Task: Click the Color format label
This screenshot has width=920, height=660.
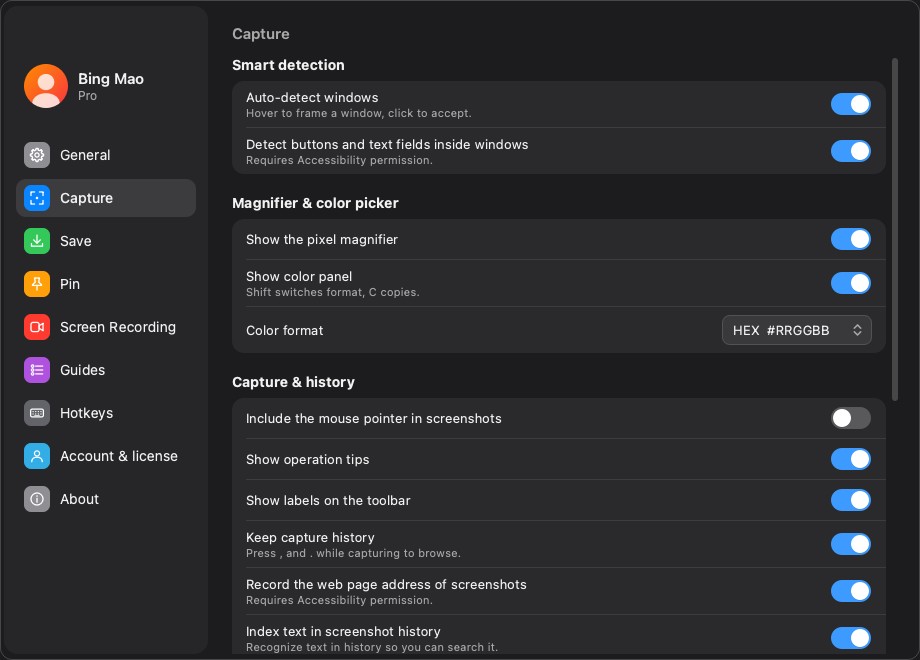Action: pos(285,330)
